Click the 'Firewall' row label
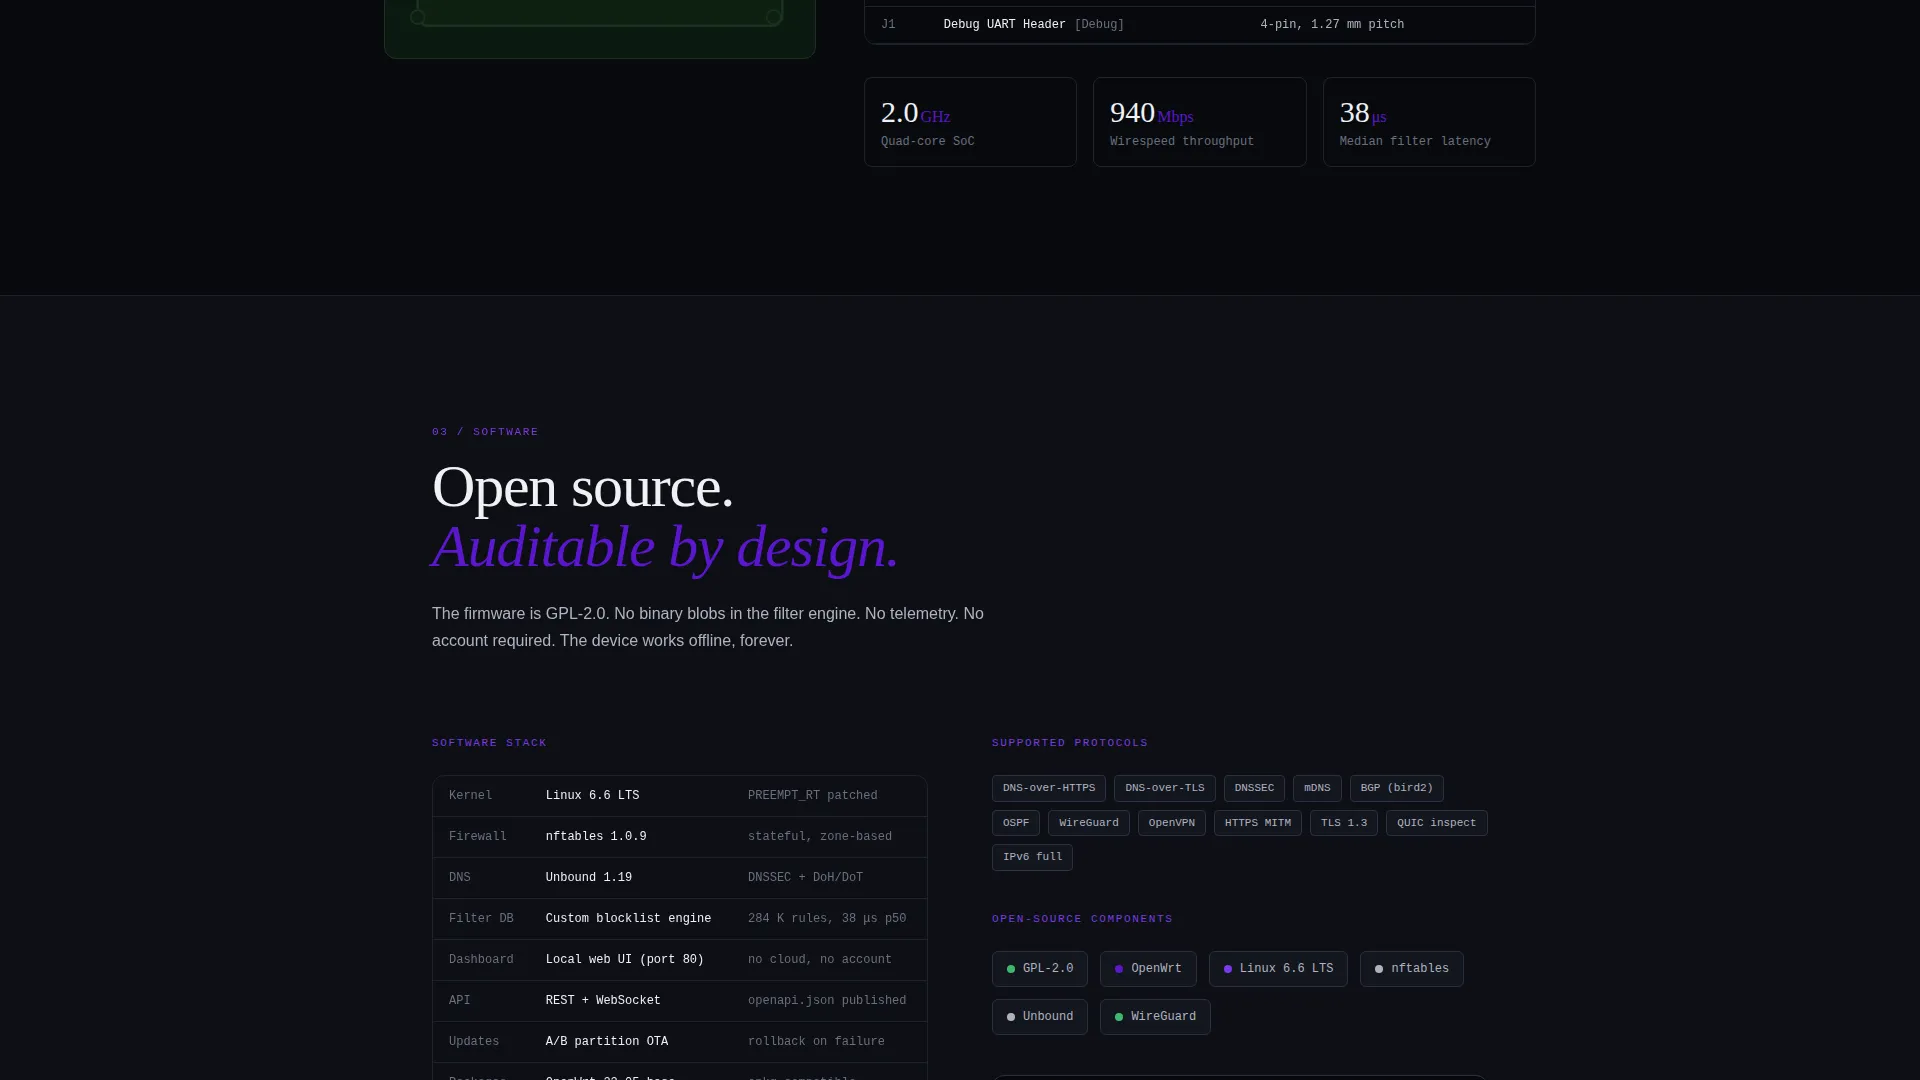The width and height of the screenshot is (1920, 1080). tap(478, 837)
